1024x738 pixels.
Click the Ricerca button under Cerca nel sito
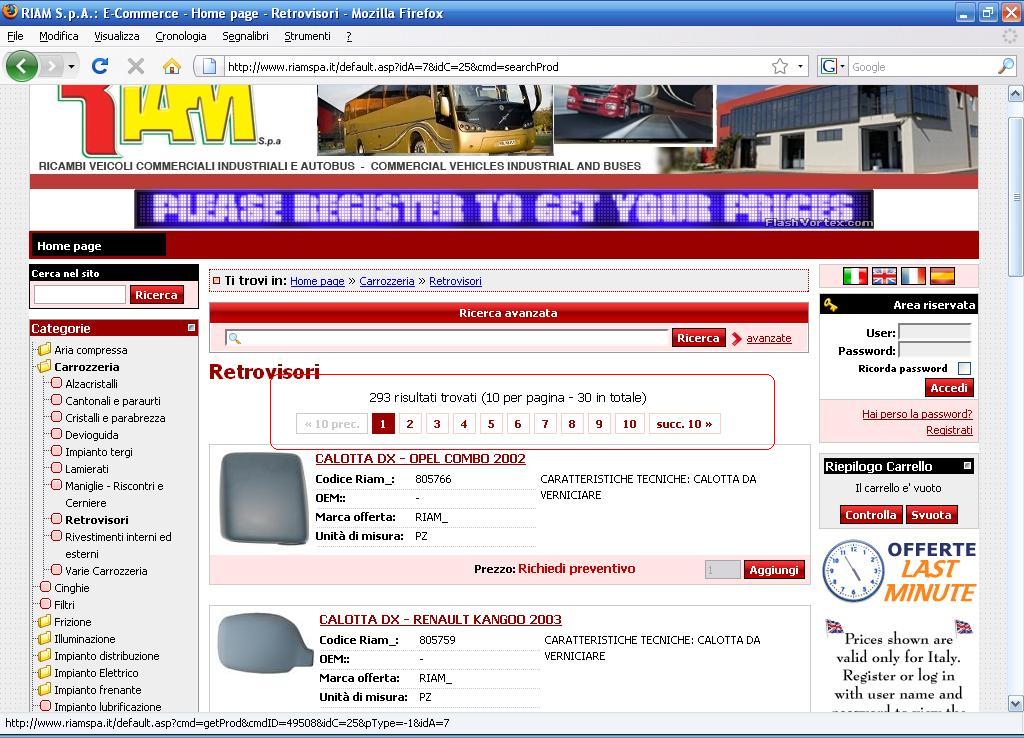[156, 295]
